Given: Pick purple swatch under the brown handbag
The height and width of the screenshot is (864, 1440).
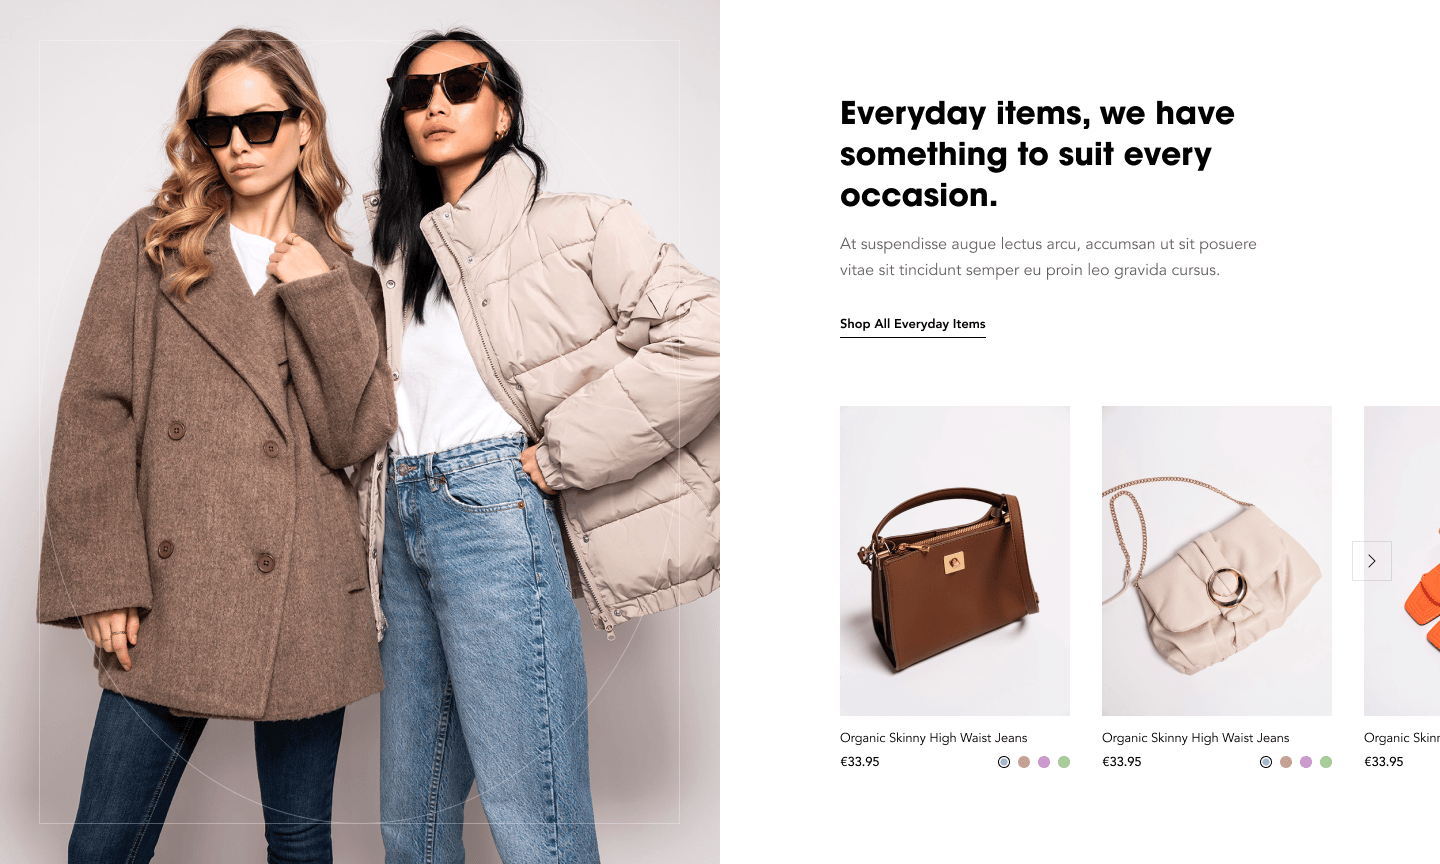Looking at the screenshot, I should point(1044,762).
